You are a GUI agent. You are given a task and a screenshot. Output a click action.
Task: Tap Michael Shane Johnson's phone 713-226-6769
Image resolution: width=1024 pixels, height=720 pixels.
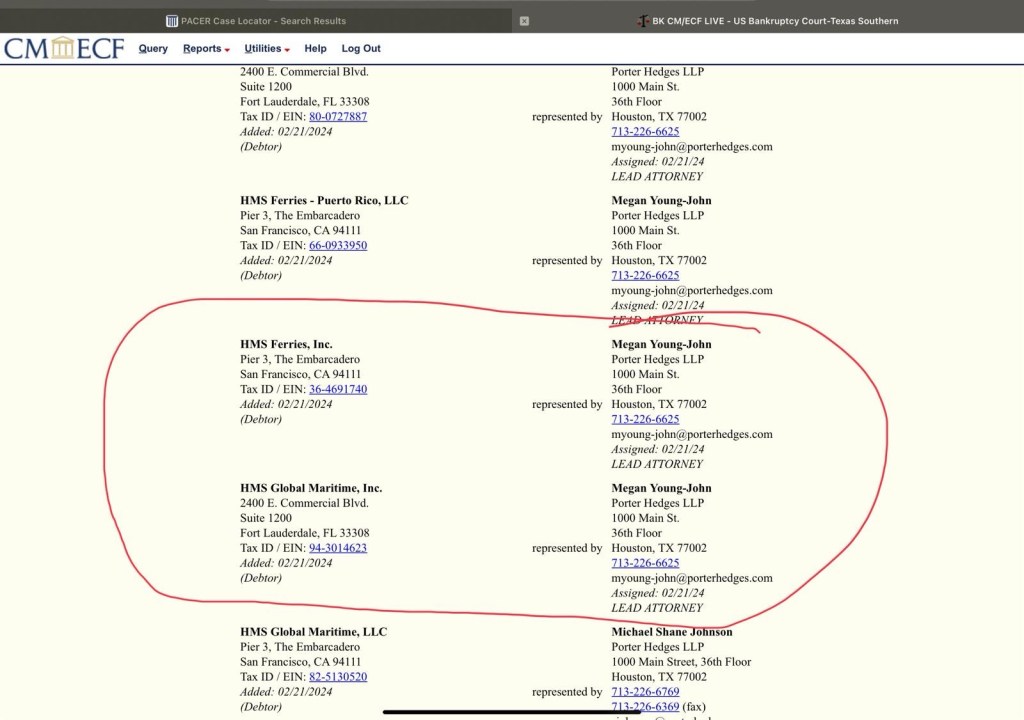(645, 692)
